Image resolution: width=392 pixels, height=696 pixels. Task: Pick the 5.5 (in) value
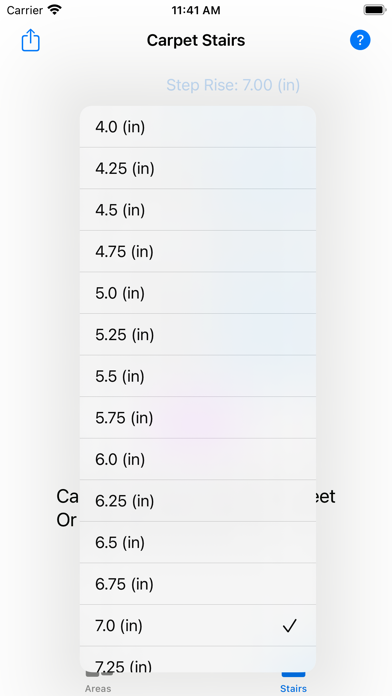(198, 376)
